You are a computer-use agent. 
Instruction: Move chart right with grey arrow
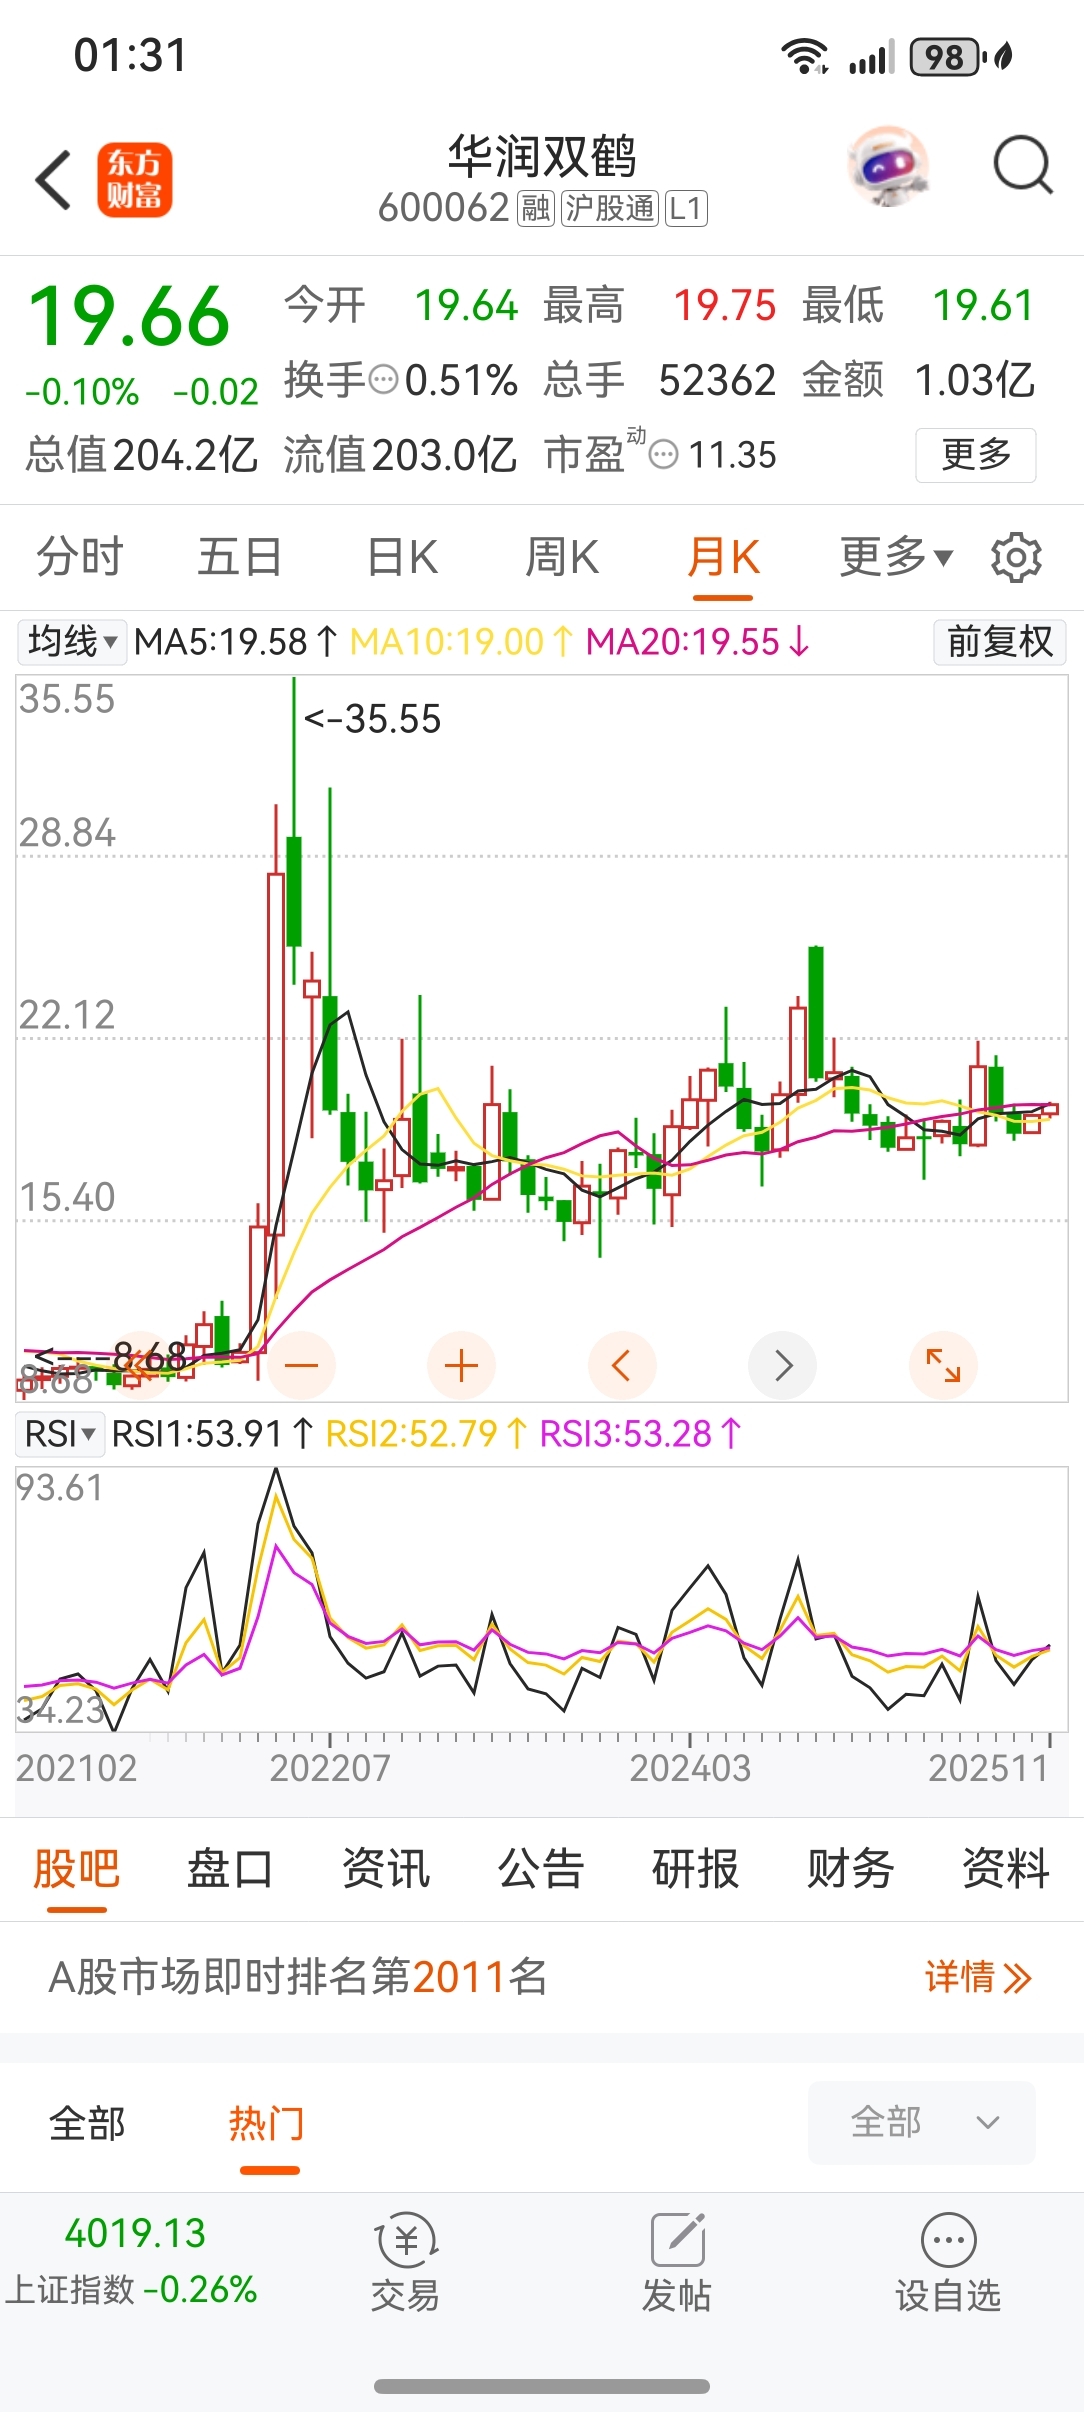point(783,1365)
